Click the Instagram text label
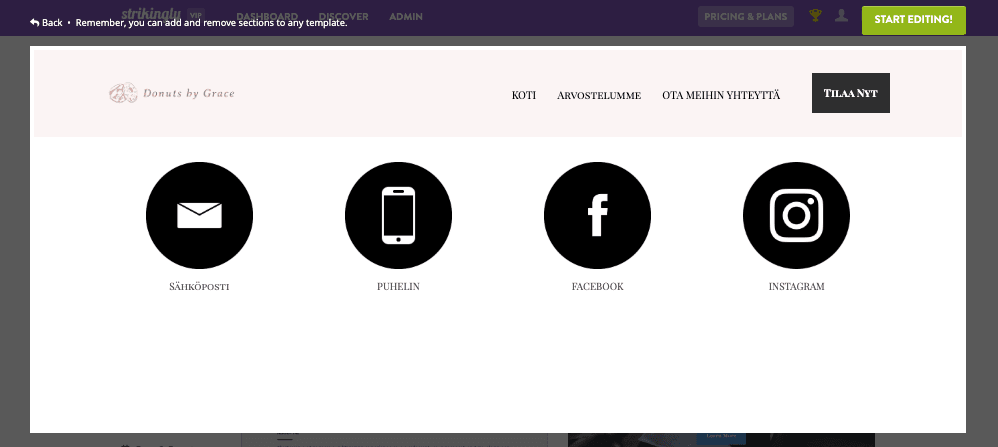Image resolution: width=998 pixels, height=447 pixels. coord(796,287)
